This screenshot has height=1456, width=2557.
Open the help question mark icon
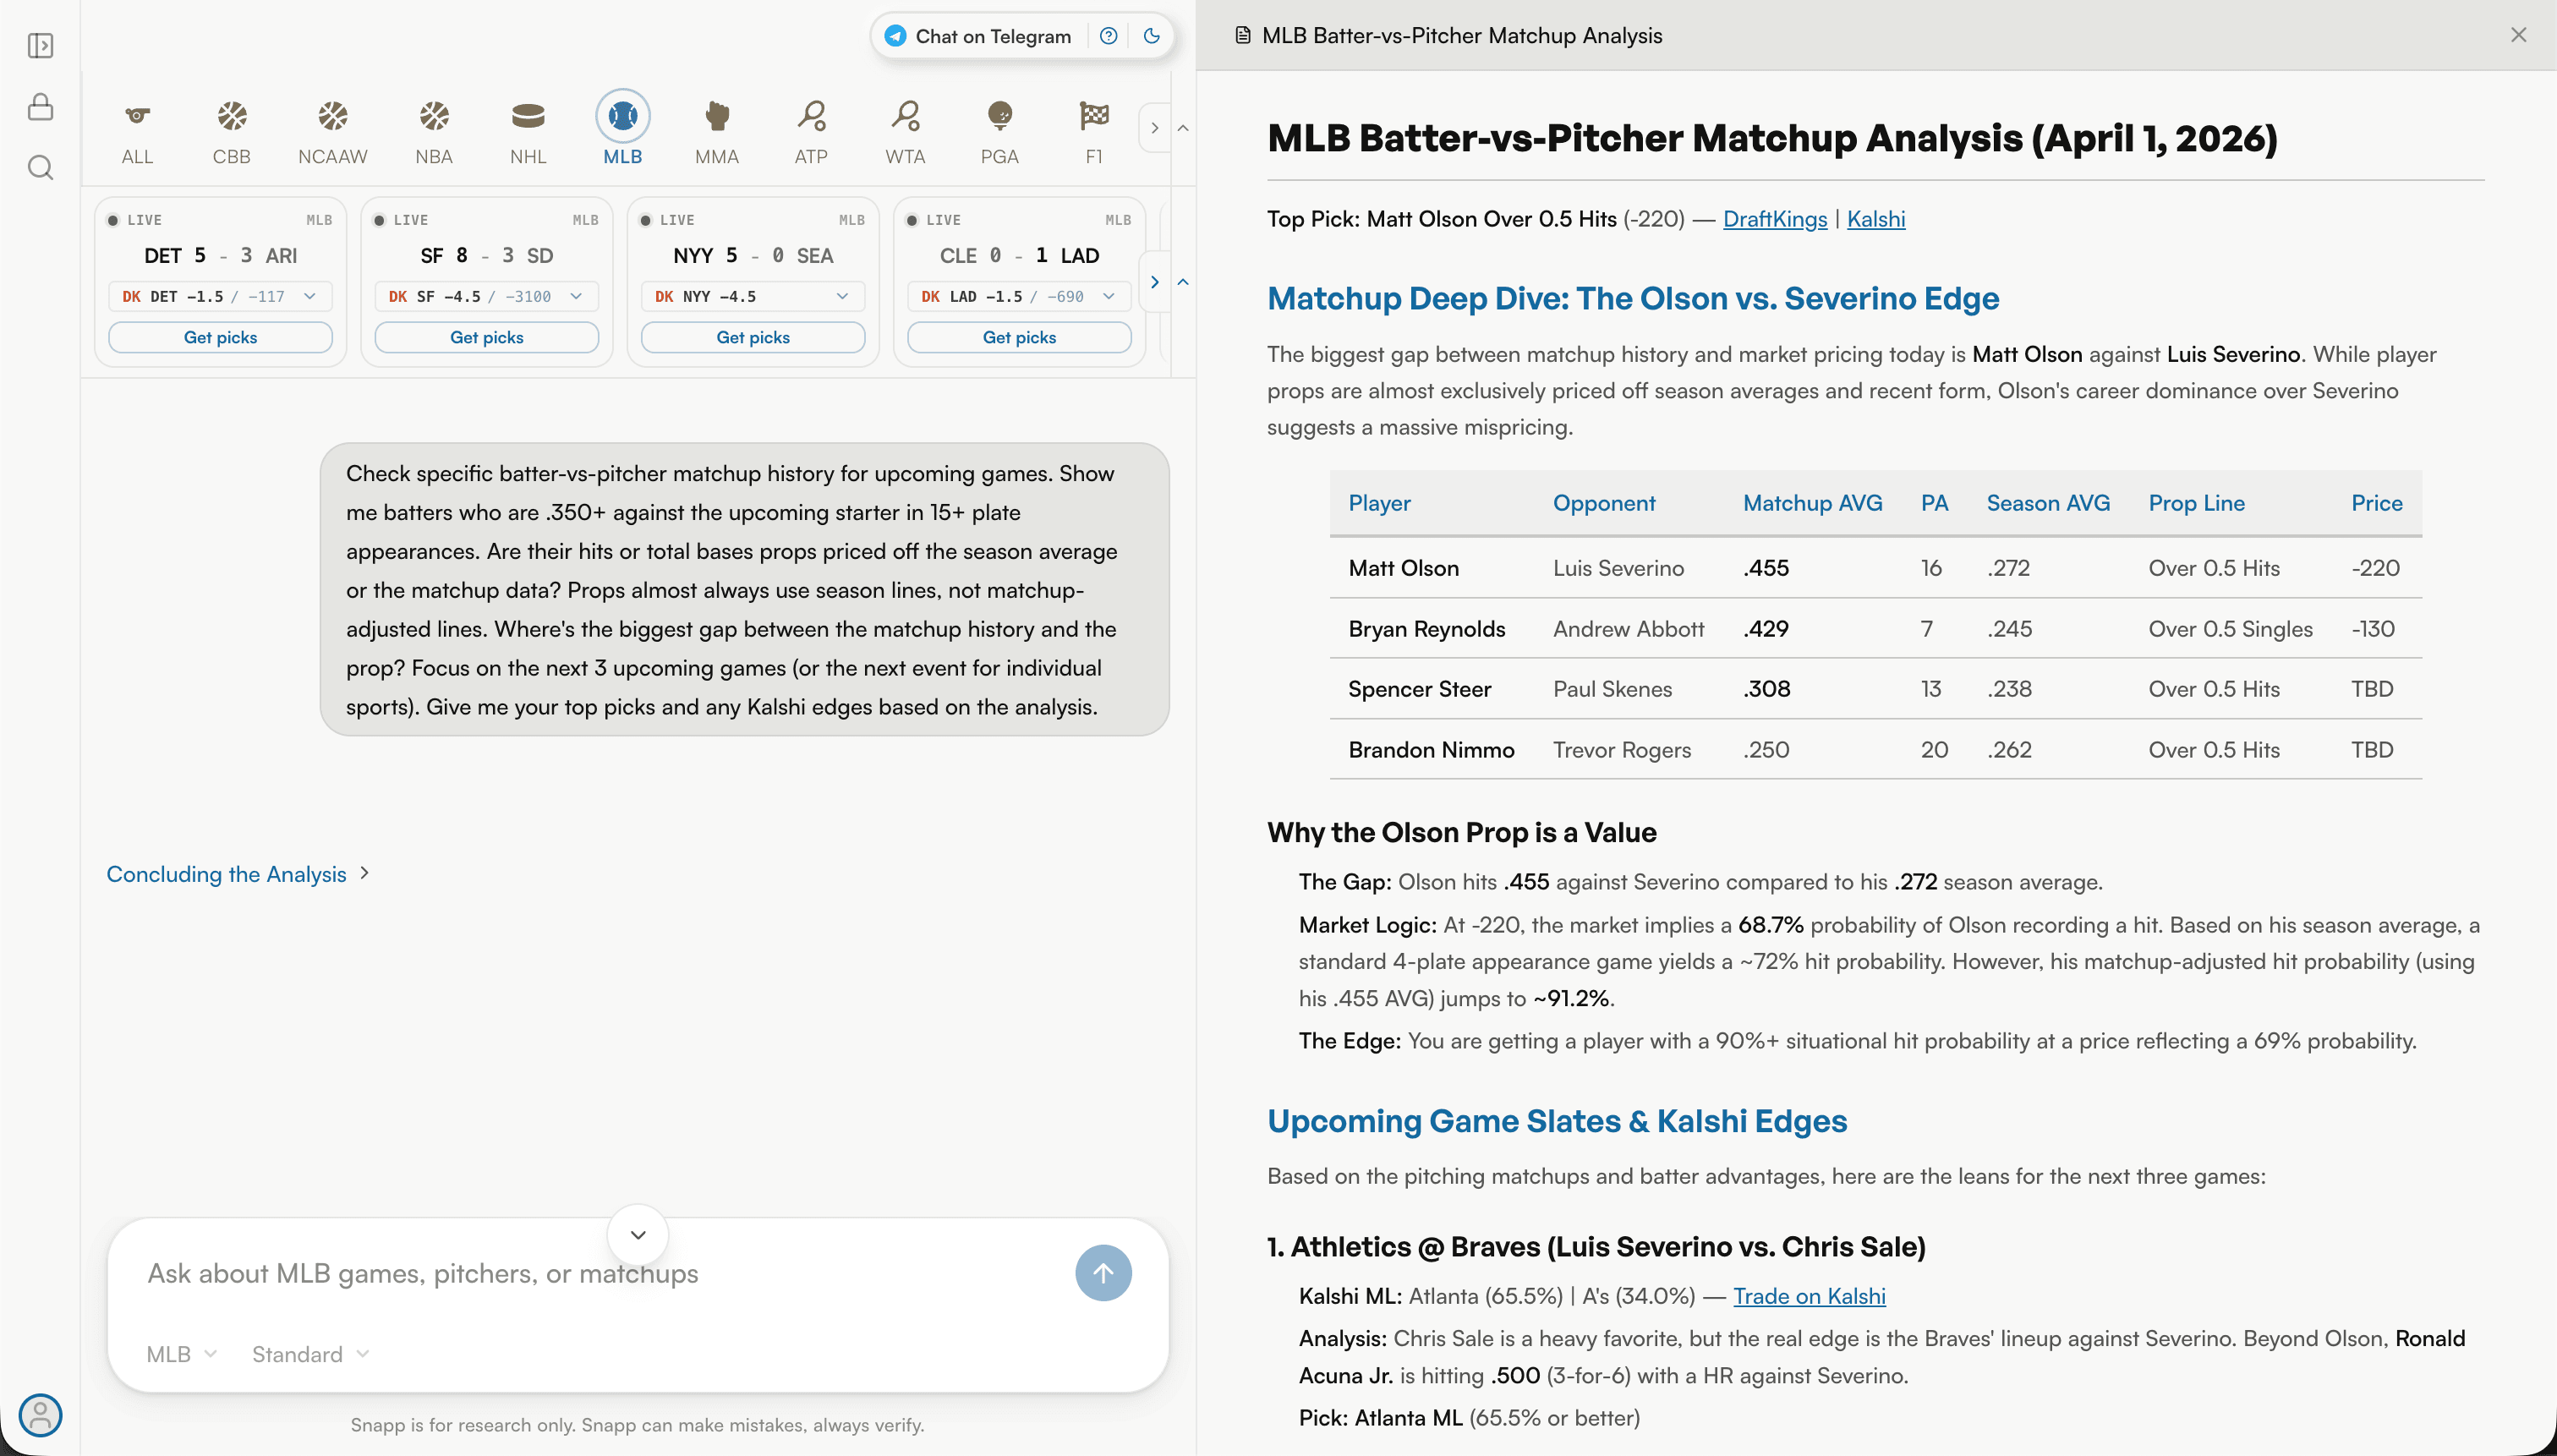point(1108,36)
